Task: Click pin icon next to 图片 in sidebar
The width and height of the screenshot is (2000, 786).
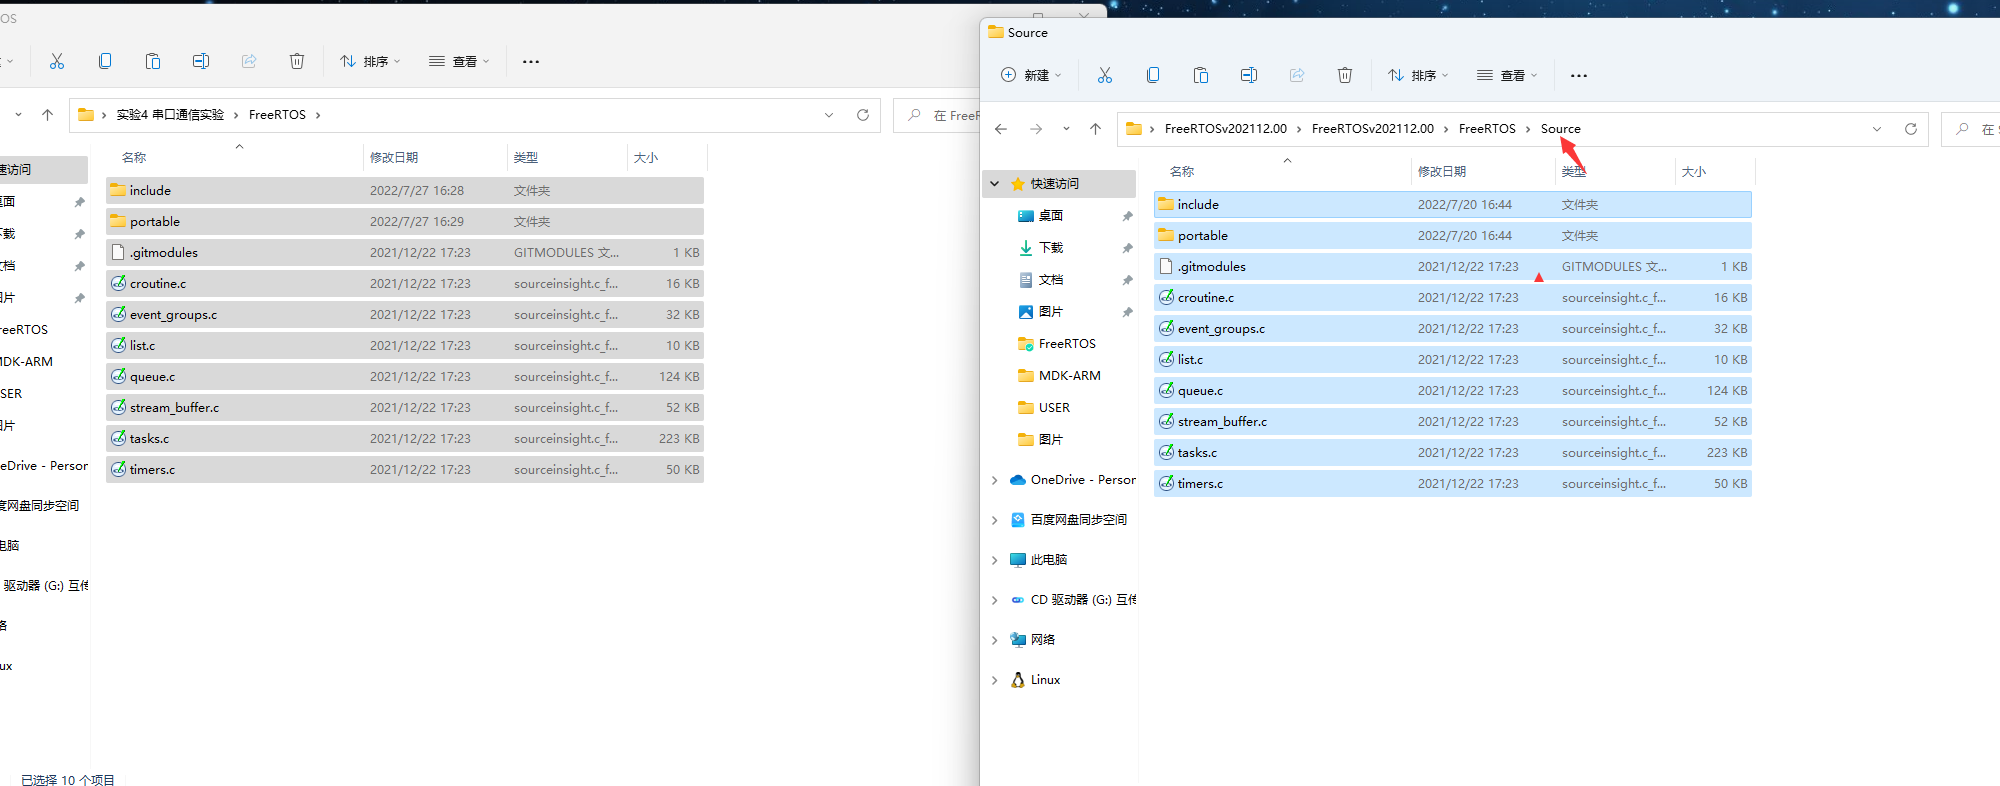Action: coord(1127,312)
